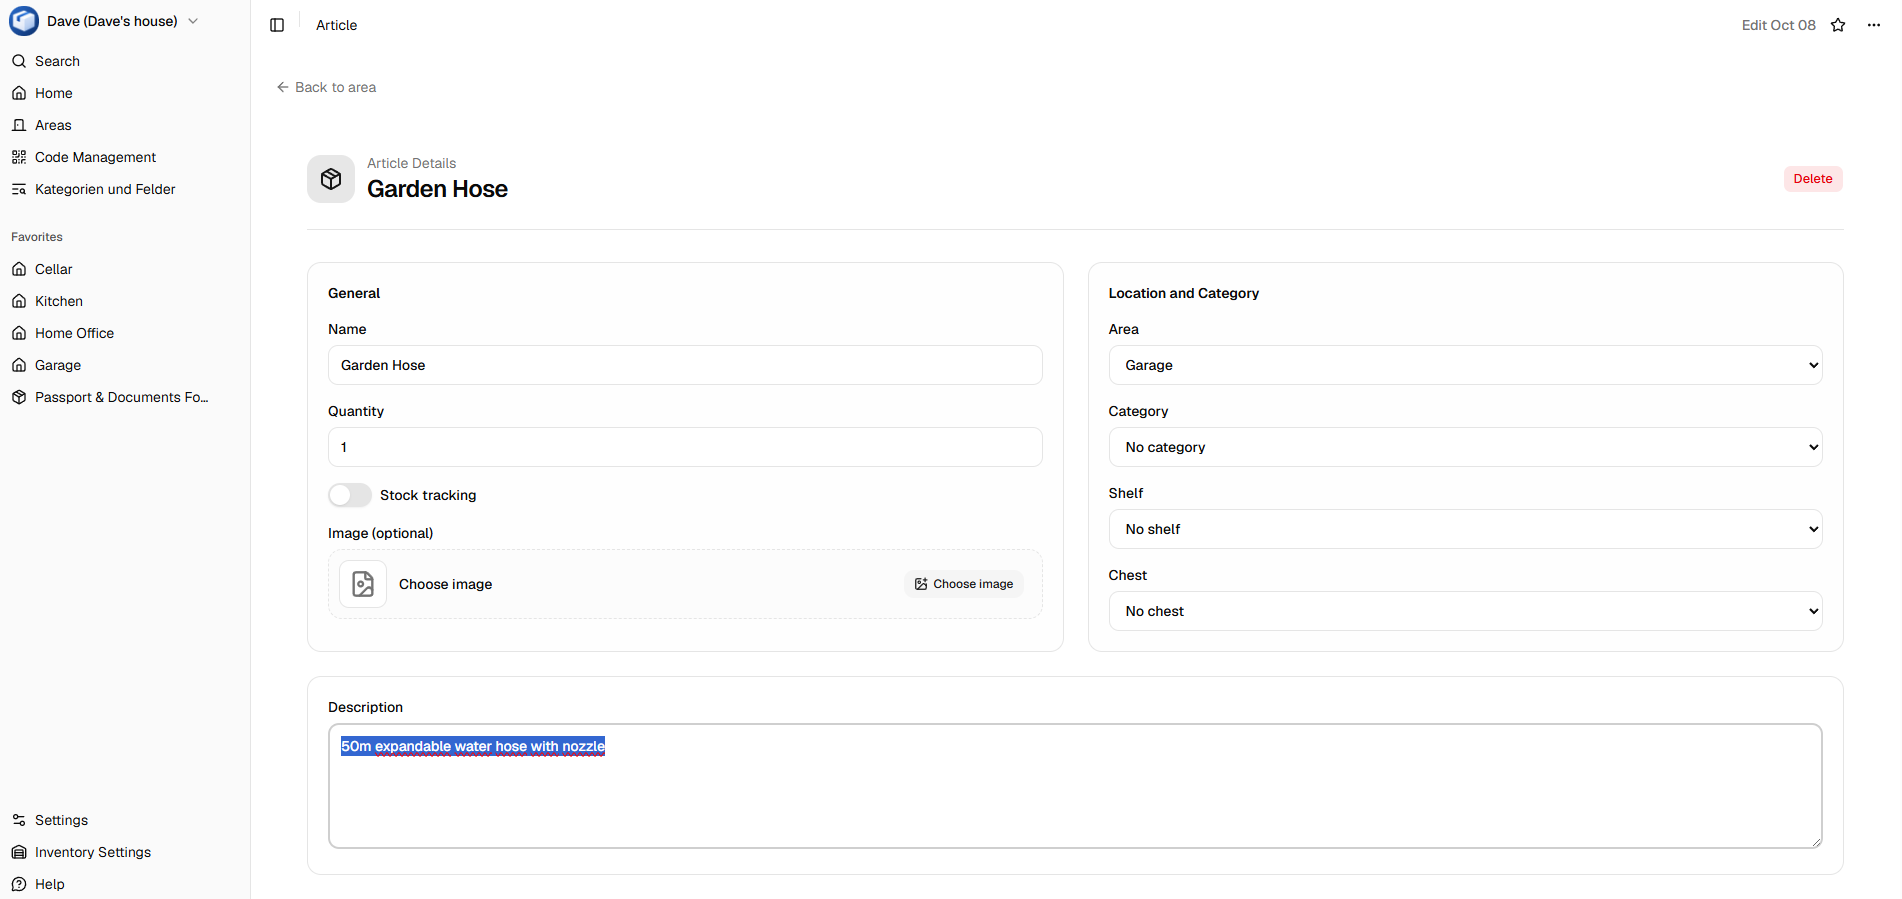Image resolution: width=1902 pixels, height=899 pixels.
Task: Click the Code Management QR icon
Action: [x=19, y=157]
